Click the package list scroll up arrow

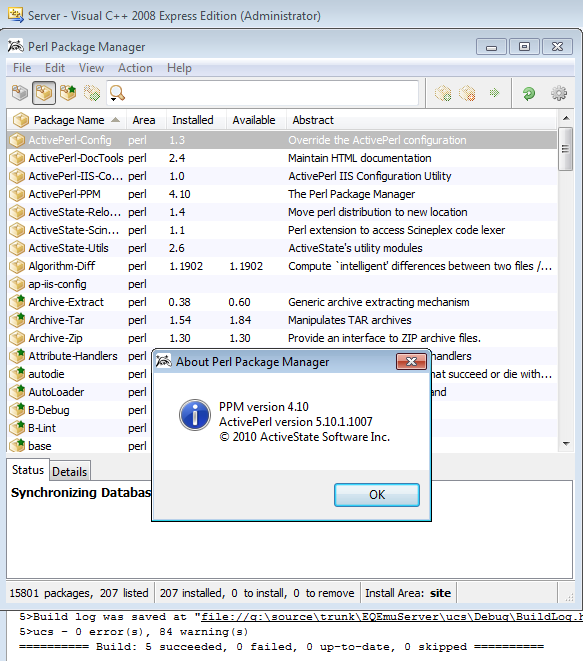click(566, 118)
